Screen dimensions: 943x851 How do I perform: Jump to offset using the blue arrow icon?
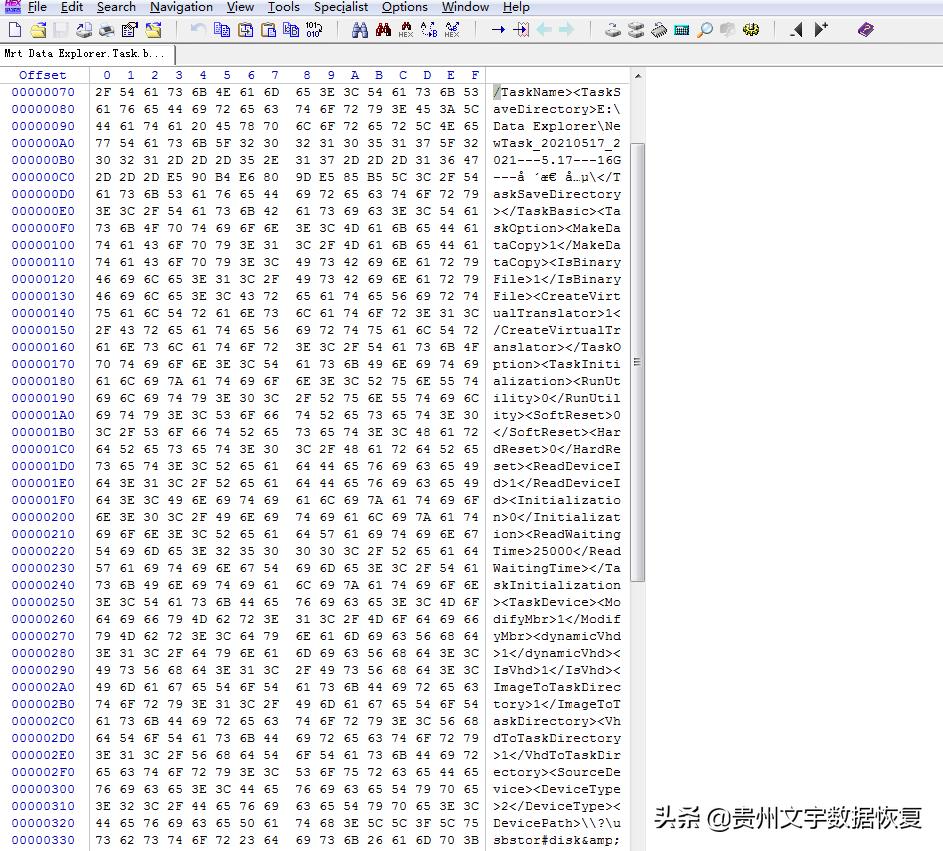[x=500, y=30]
